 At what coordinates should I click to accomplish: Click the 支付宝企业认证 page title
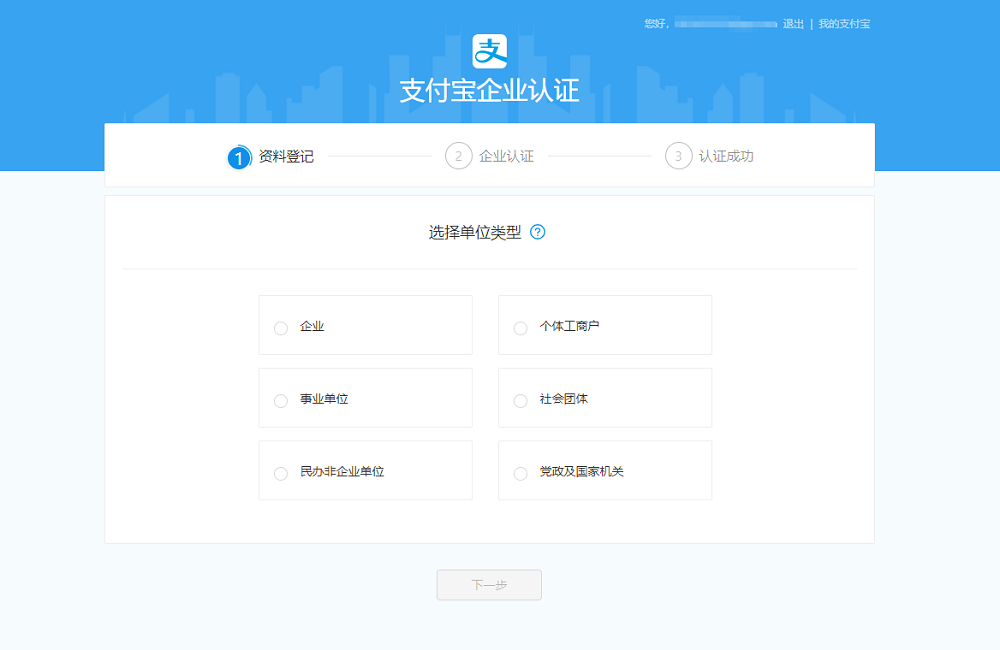[490, 91]
